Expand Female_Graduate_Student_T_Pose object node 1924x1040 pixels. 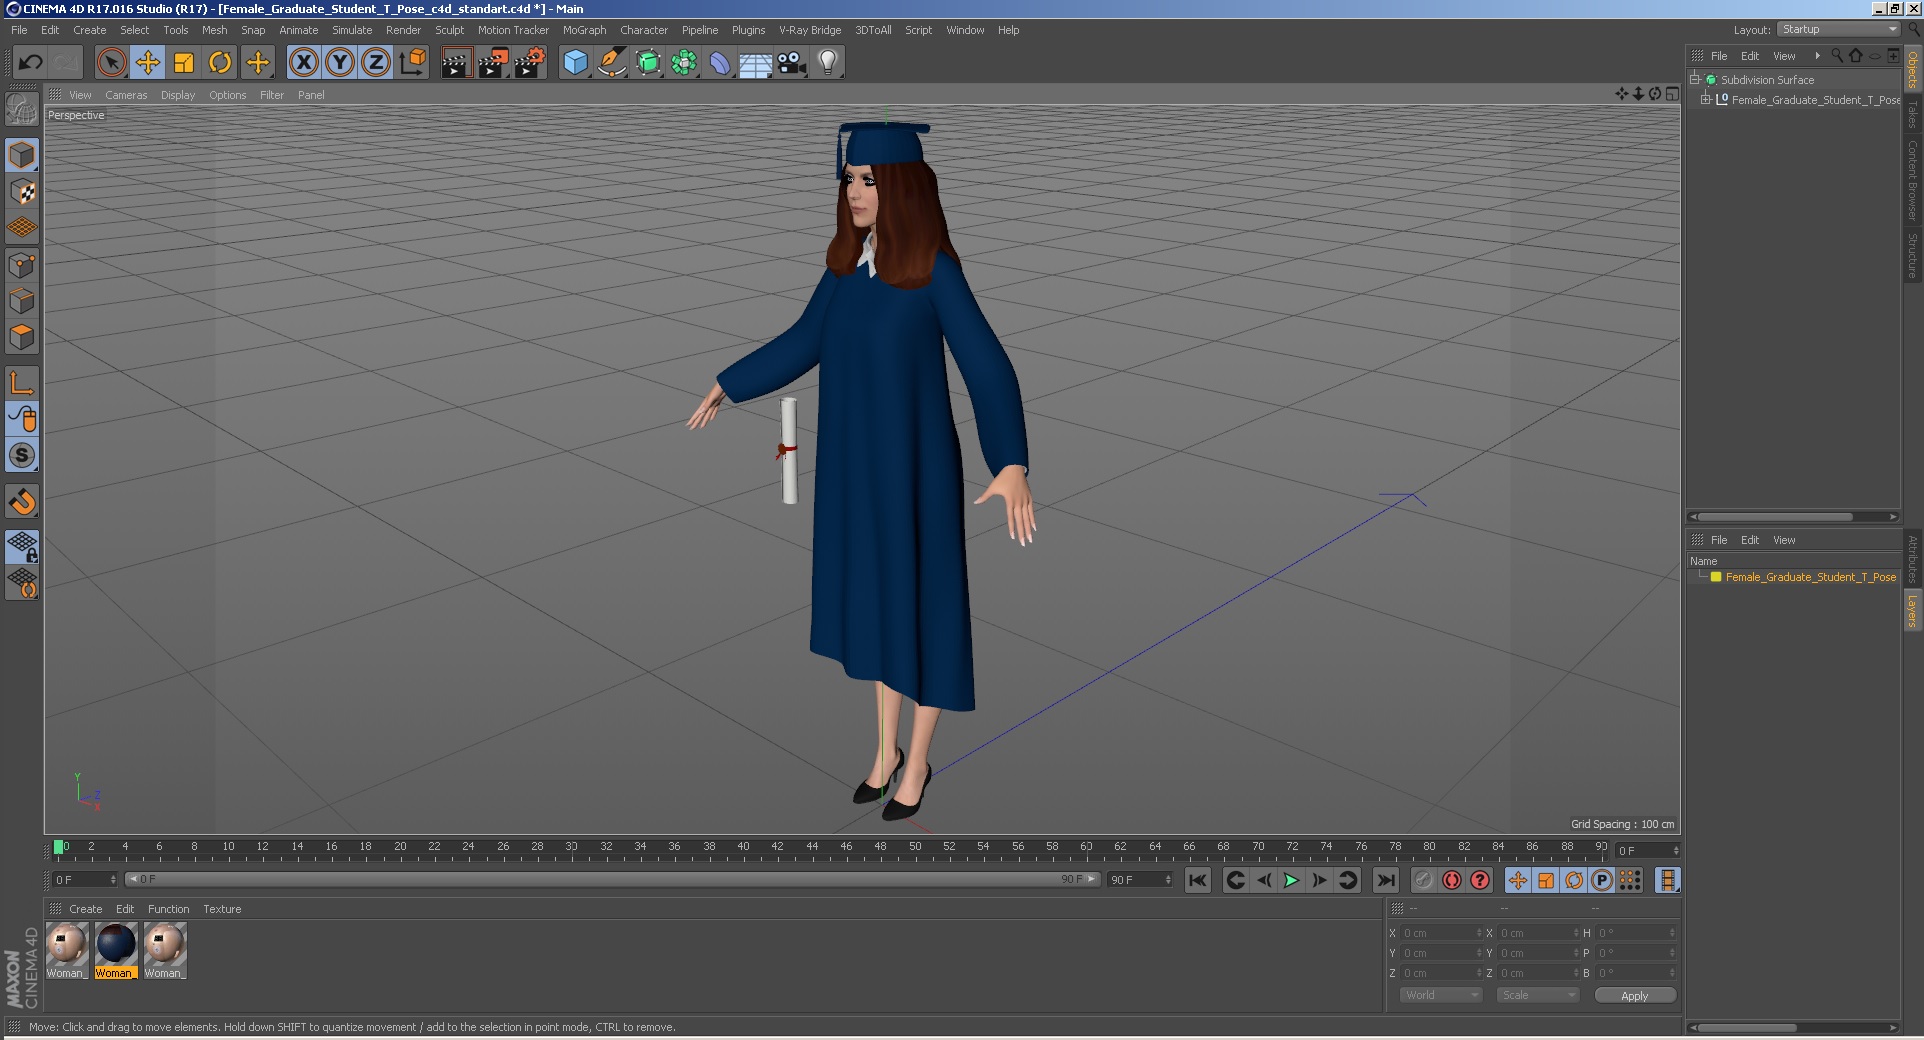(1706, 100)
